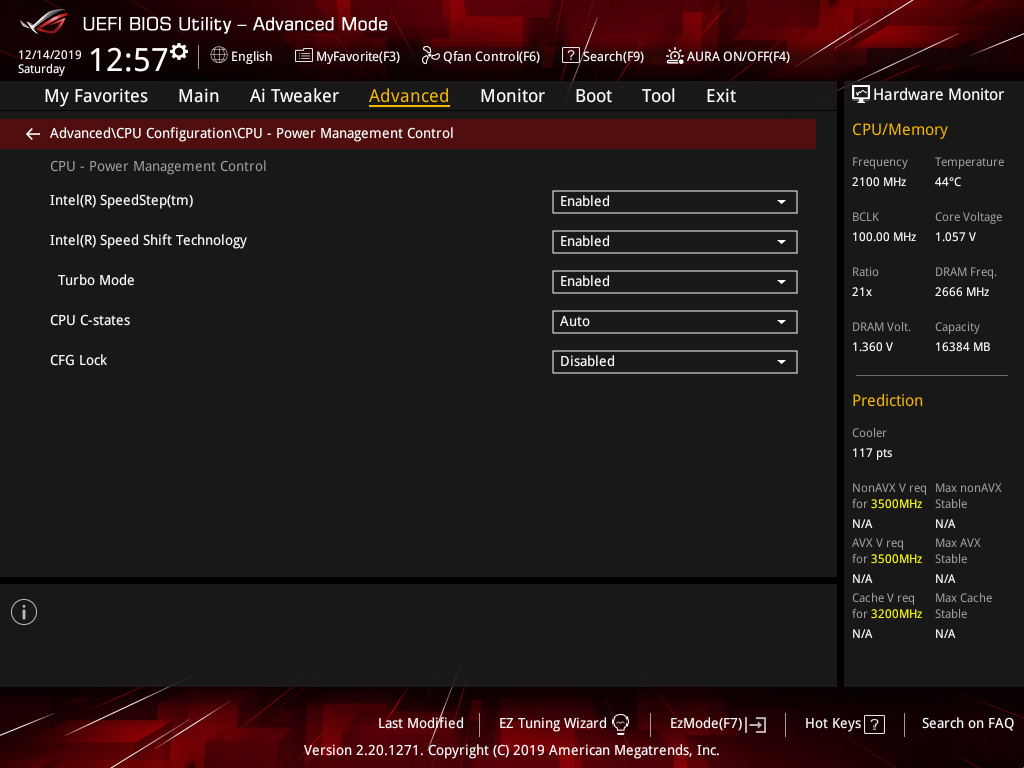Click the Search question mark icon

pos(570,56)
